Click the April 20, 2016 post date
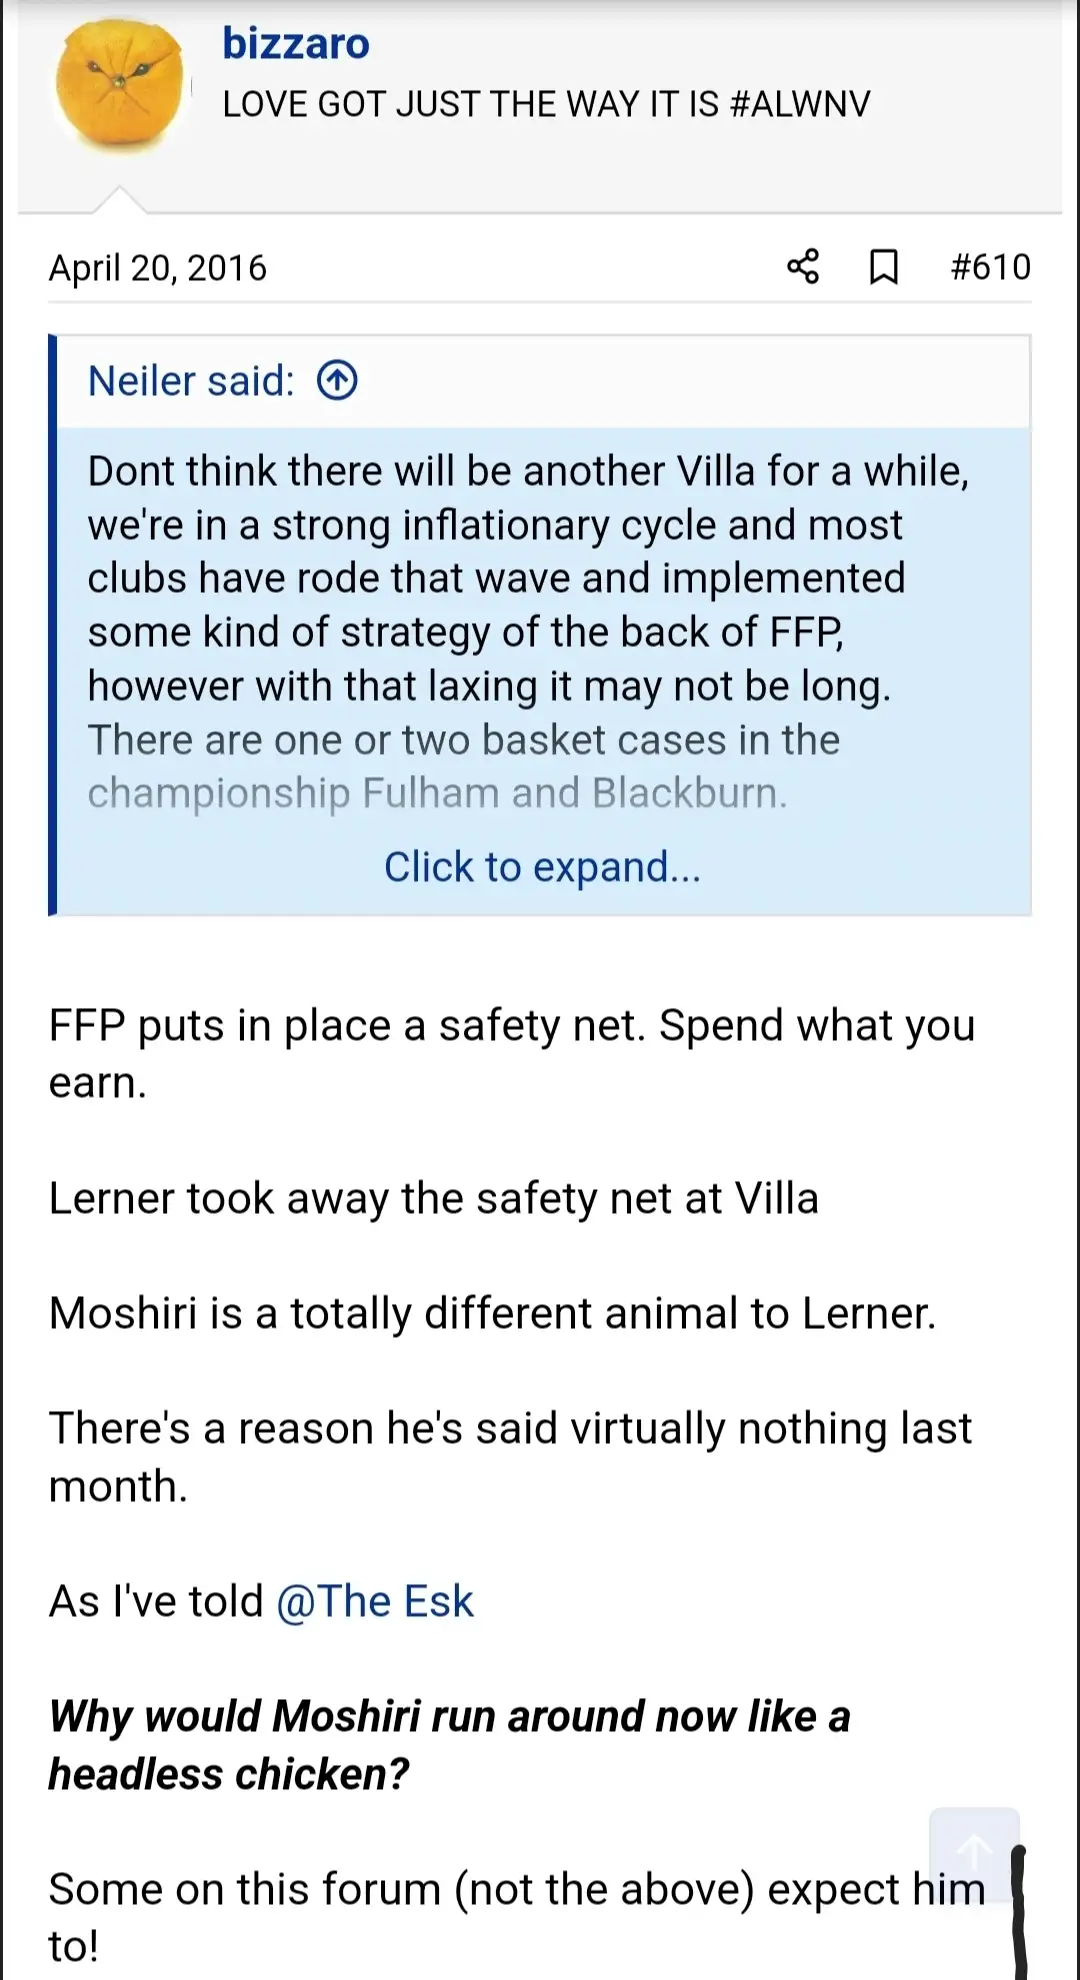The height and width of the screenshot is (1980, 1080). [158, 268]
